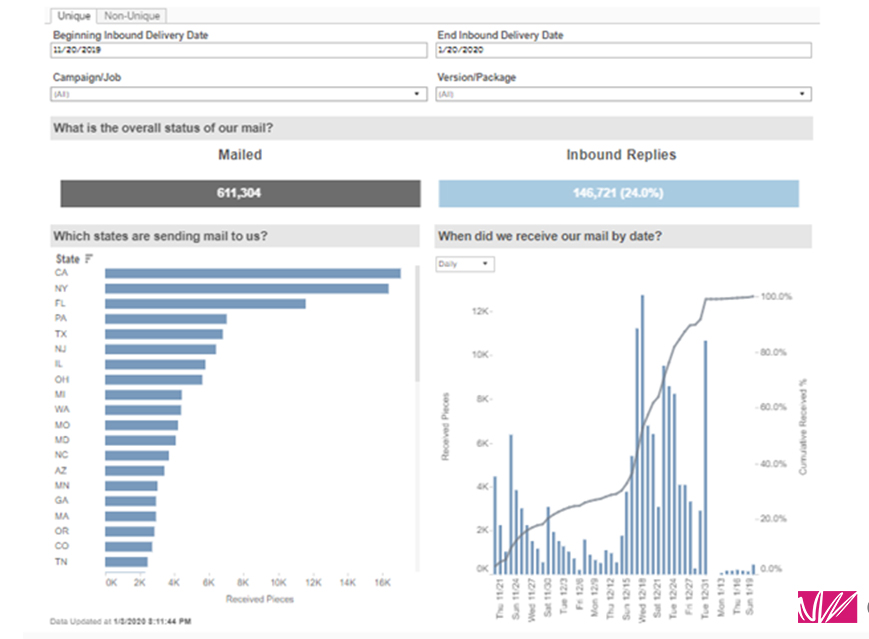Screen dimensions: 869x639
Task: Select the AZ state bar
Action: (135, 471)
